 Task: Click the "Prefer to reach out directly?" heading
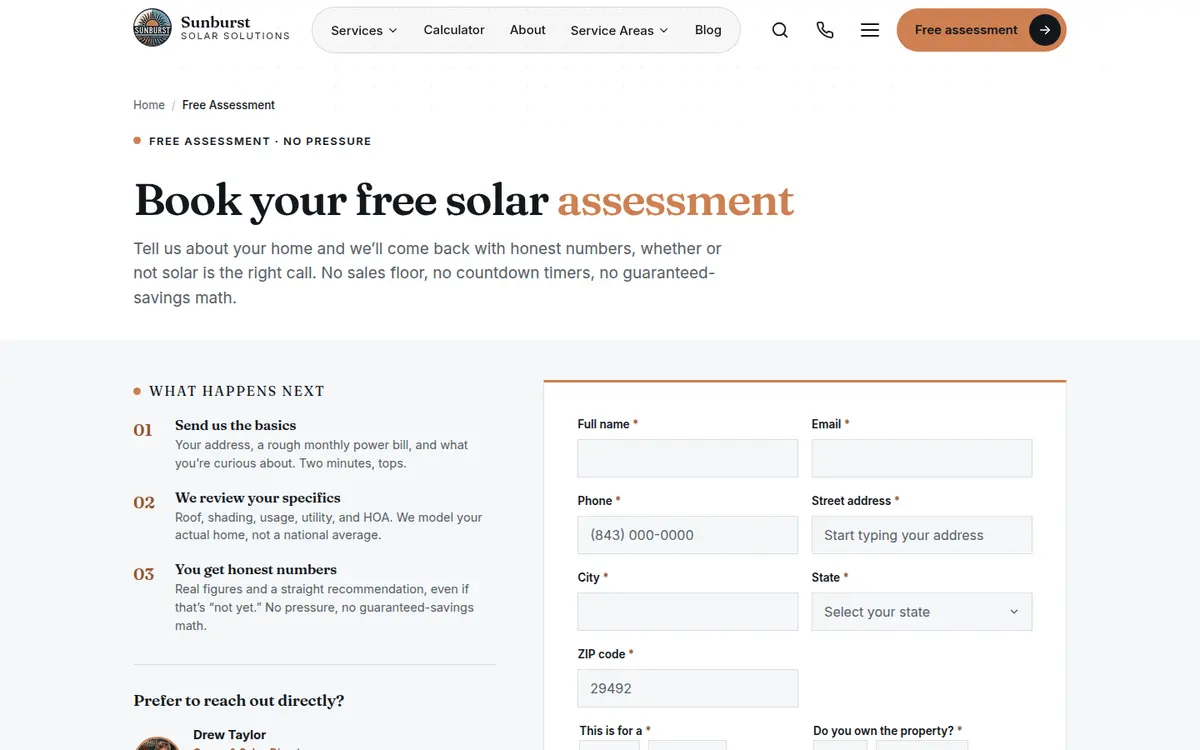pyautogui.click(x=238, y=701)
